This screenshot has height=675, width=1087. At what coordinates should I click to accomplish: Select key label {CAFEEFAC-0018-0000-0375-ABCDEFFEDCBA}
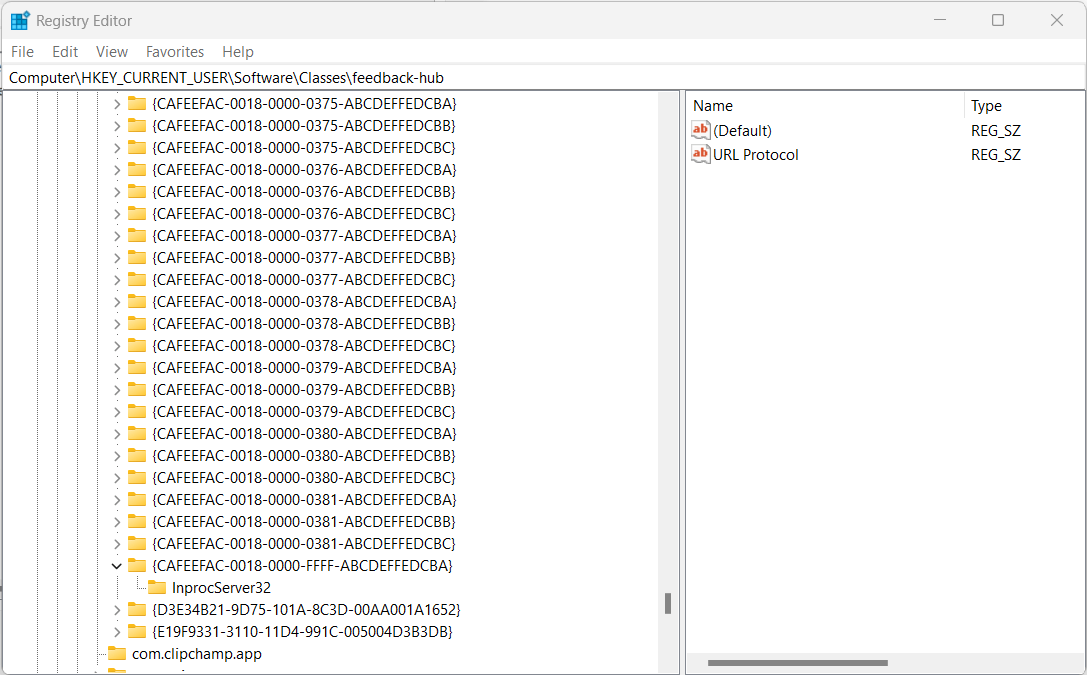coord(304,104)
